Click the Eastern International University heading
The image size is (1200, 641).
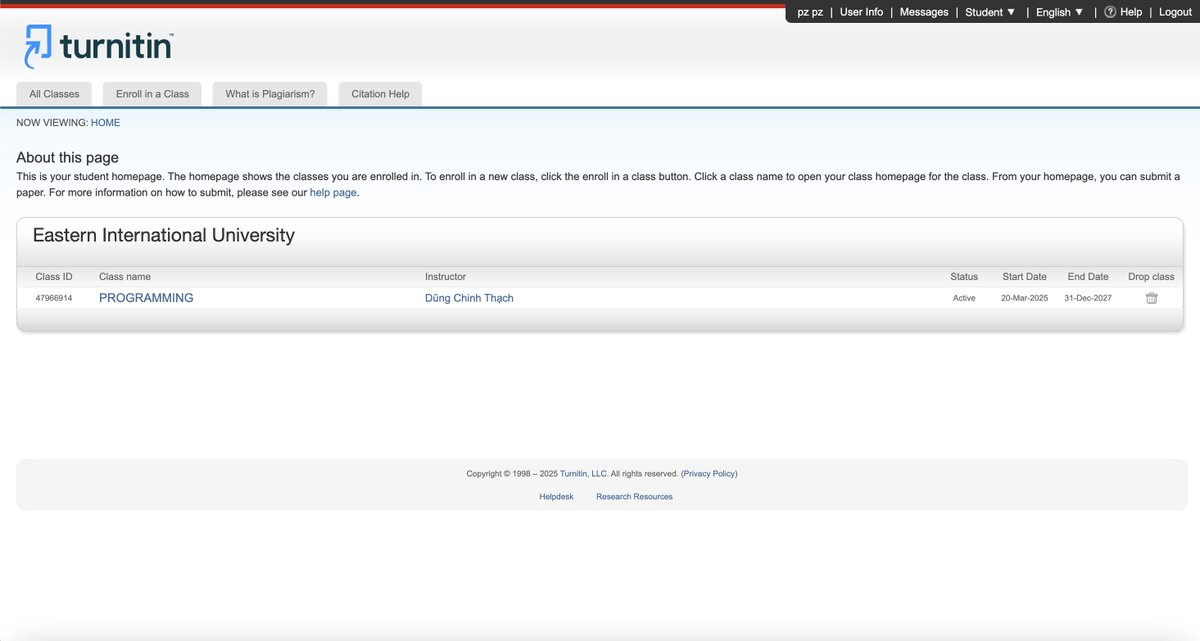pyautogui.click(x=164, y=236)
